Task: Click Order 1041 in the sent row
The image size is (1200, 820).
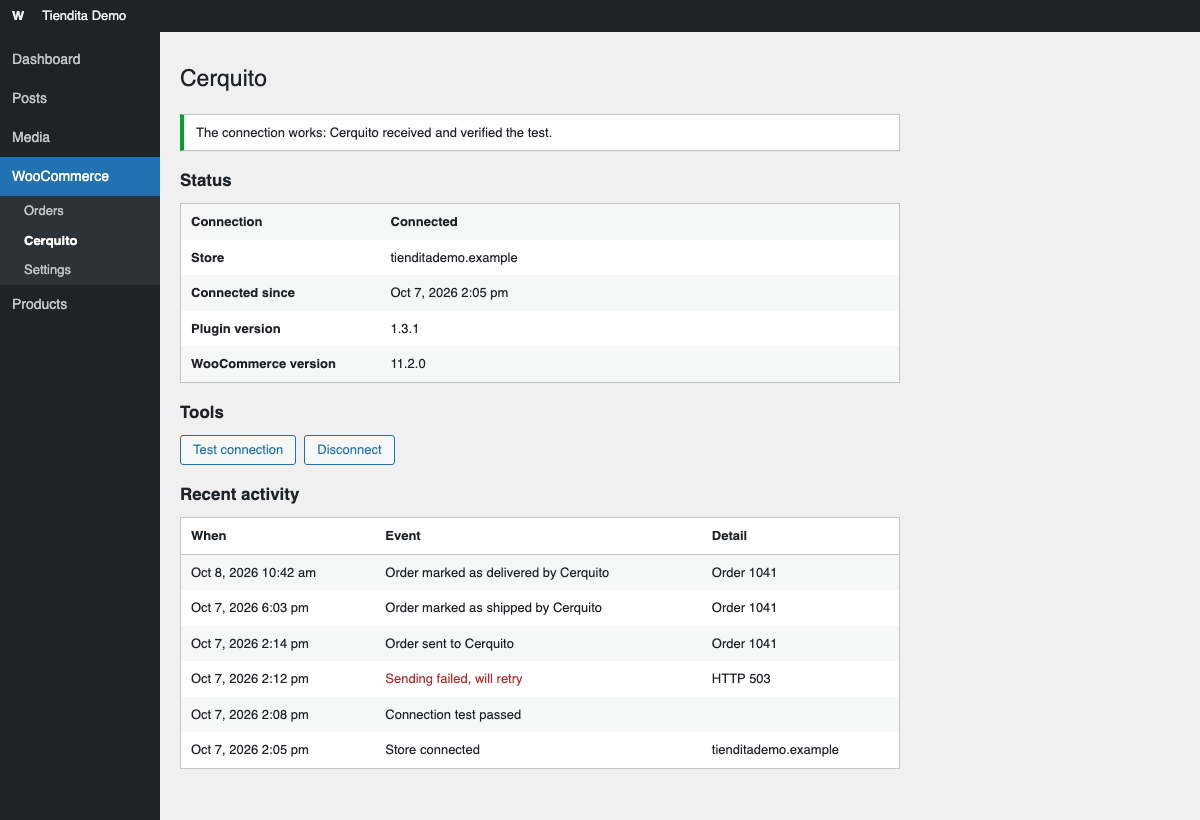Action: pyautogui.click(x=744, y=644)
